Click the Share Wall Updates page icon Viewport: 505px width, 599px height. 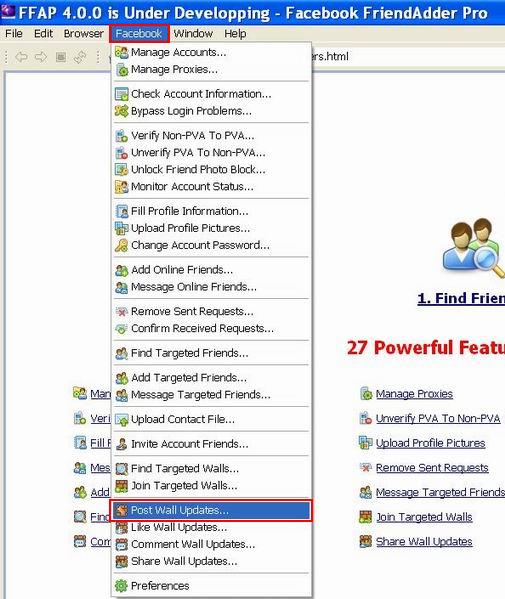[366, 541]
